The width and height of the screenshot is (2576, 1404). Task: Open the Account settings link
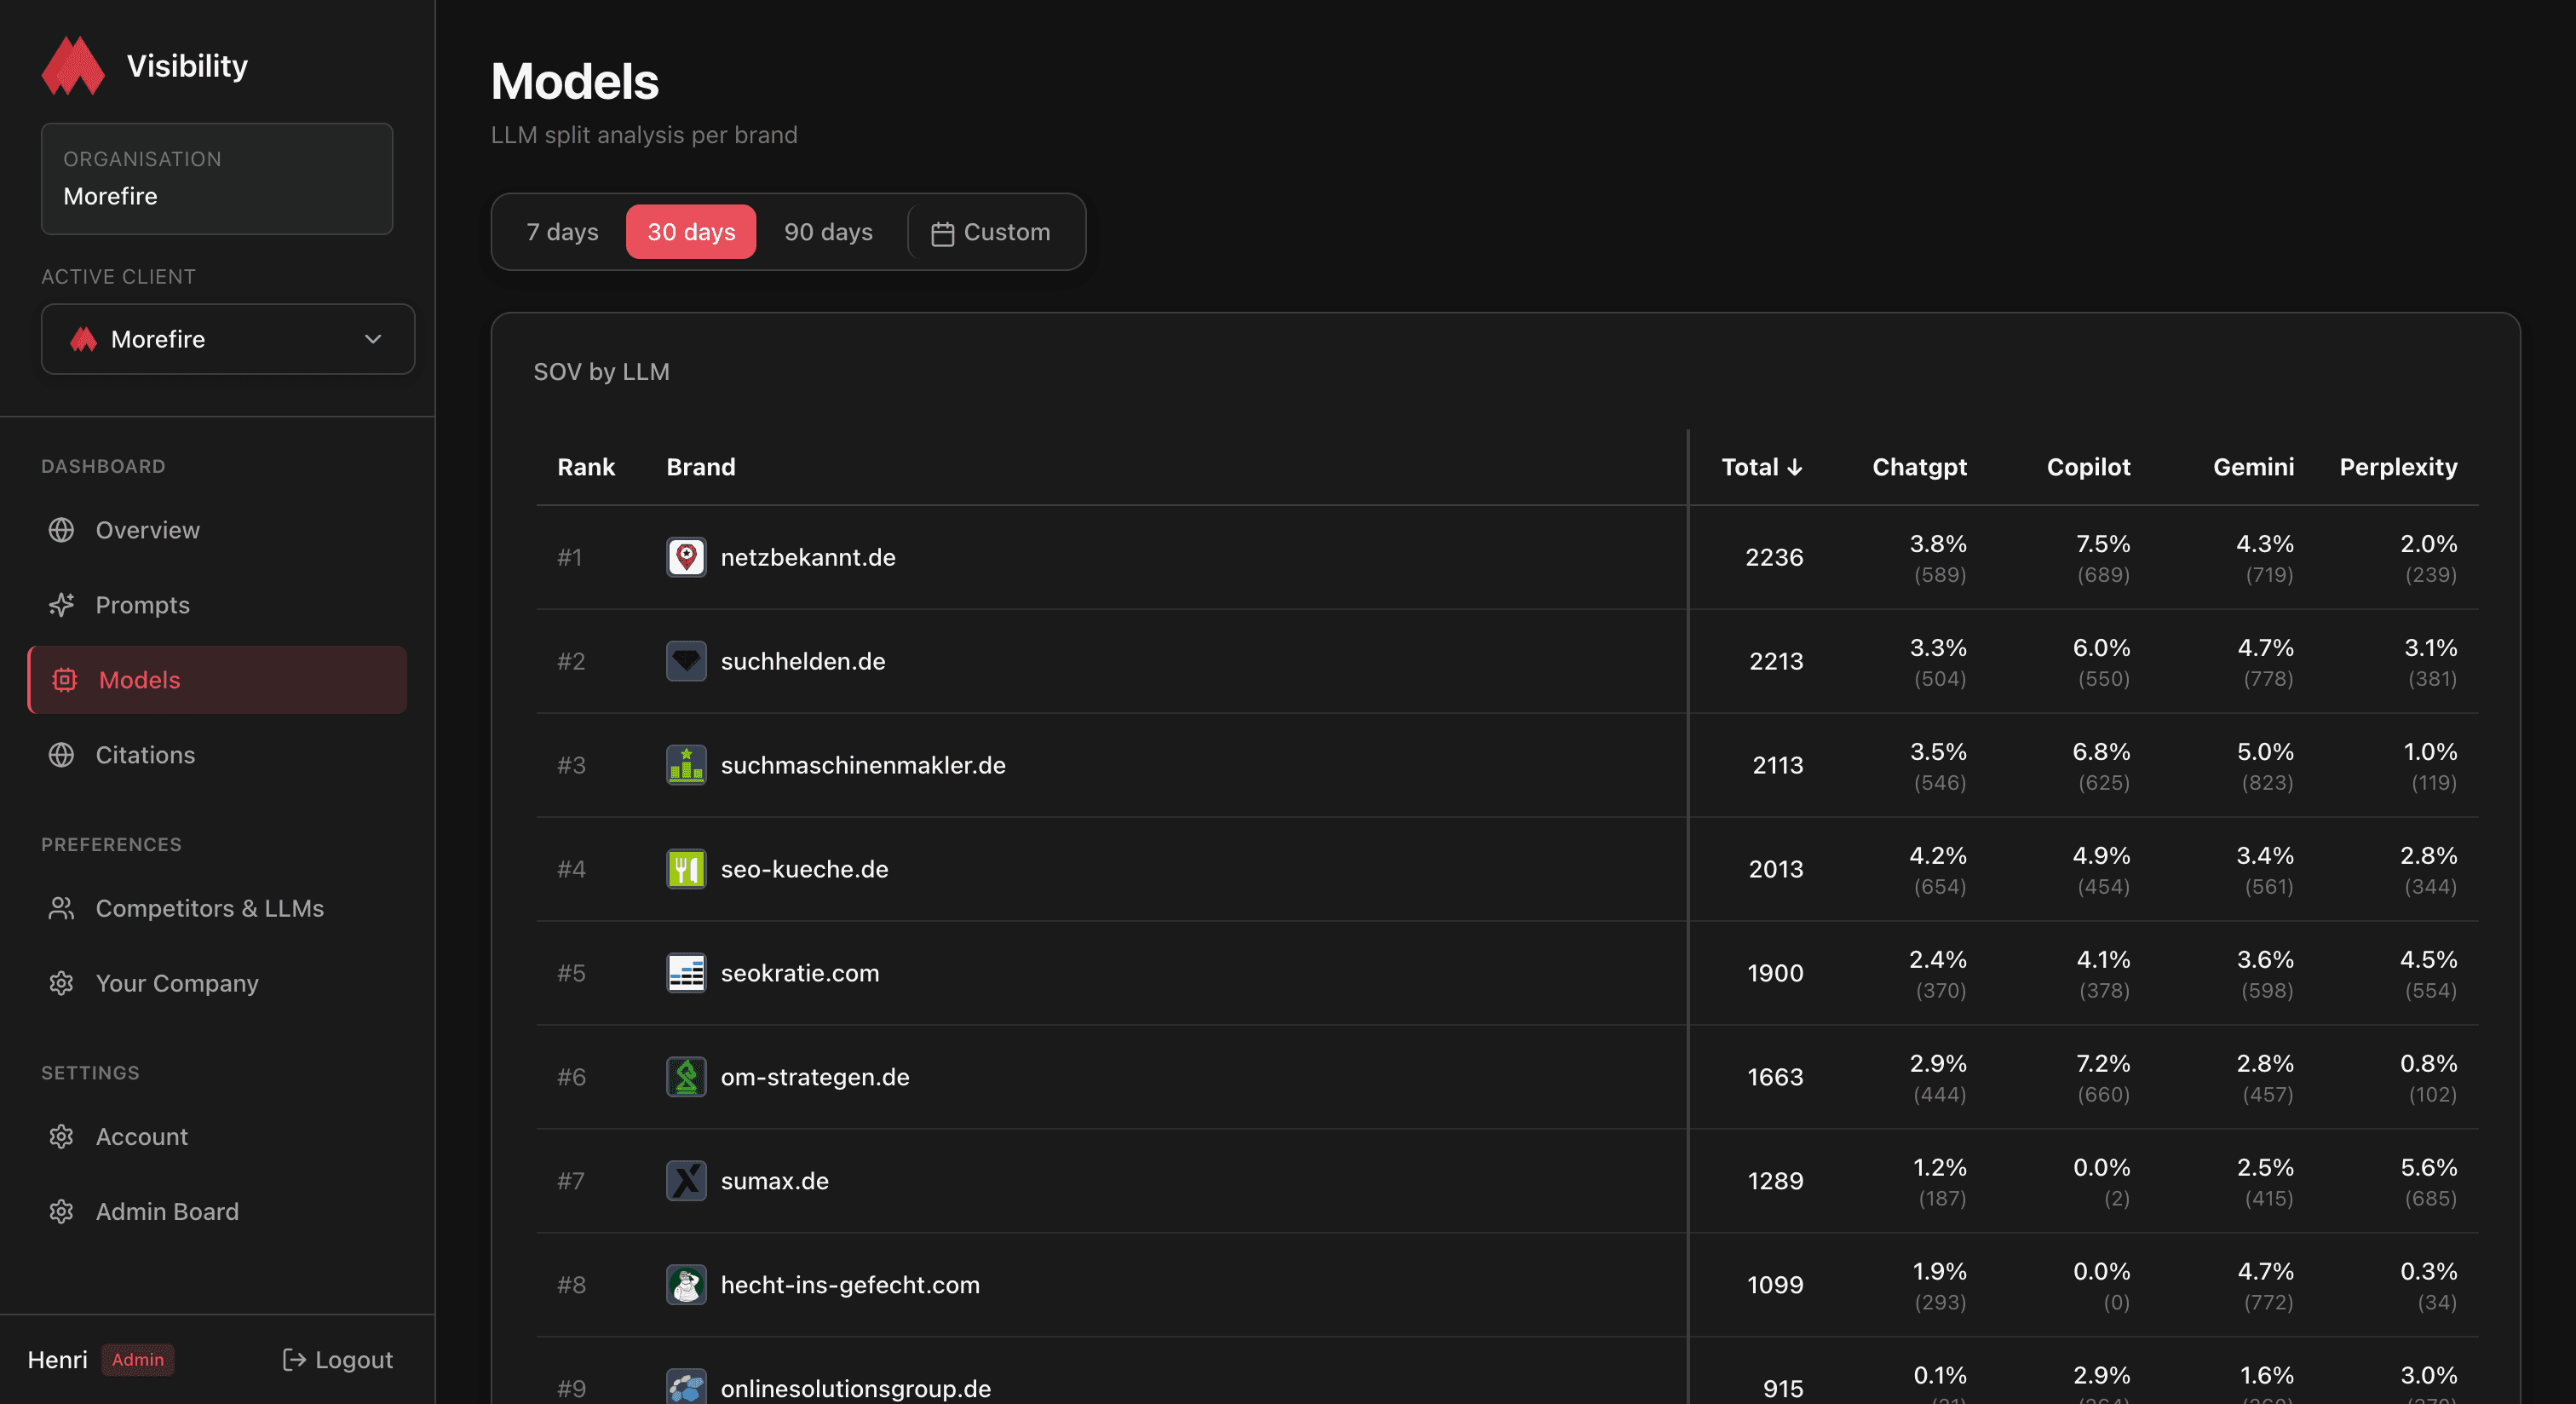point(142,1136)
